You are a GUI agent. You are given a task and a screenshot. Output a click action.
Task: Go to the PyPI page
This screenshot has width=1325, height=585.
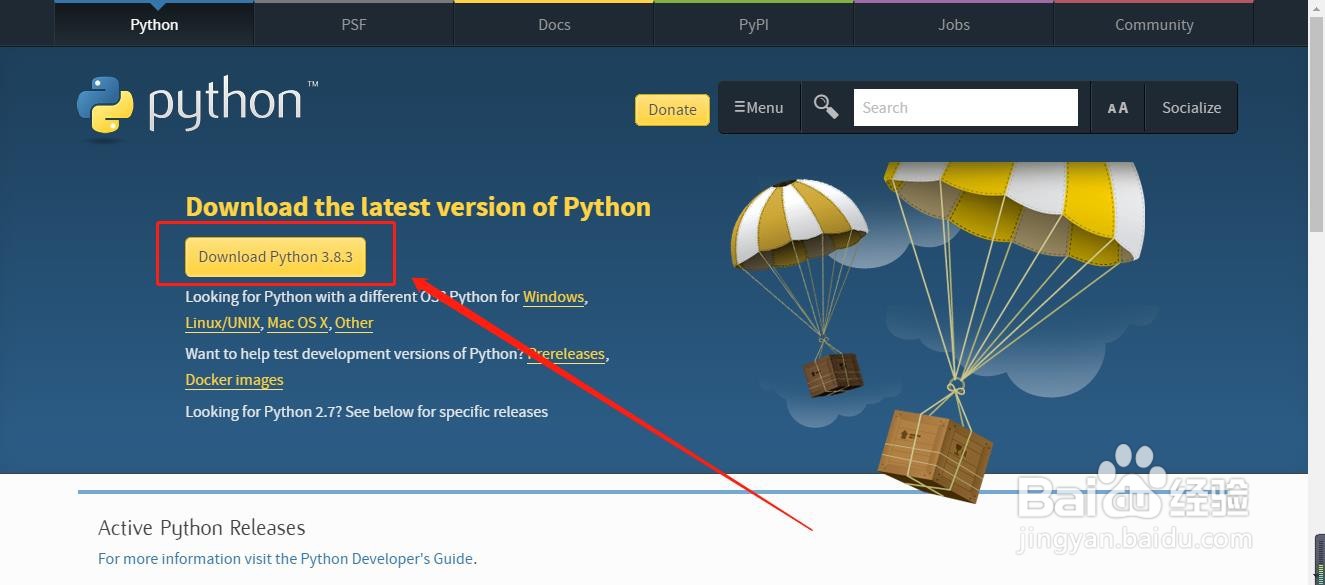(x=753, y=24)
